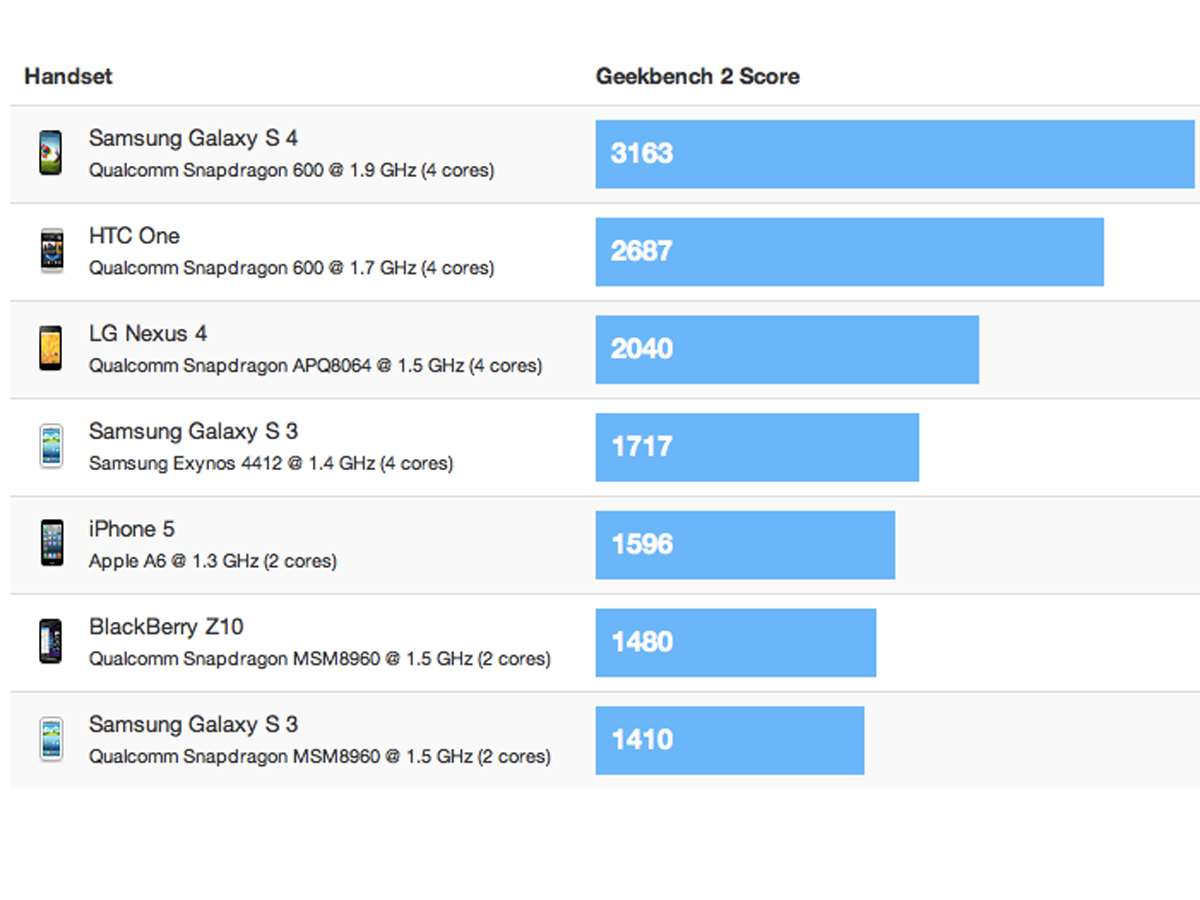Click the BlackBerry Z10 phone icon
This screenshot has height=900, width=1200.
pyautogui.click(x=50, y=641)
